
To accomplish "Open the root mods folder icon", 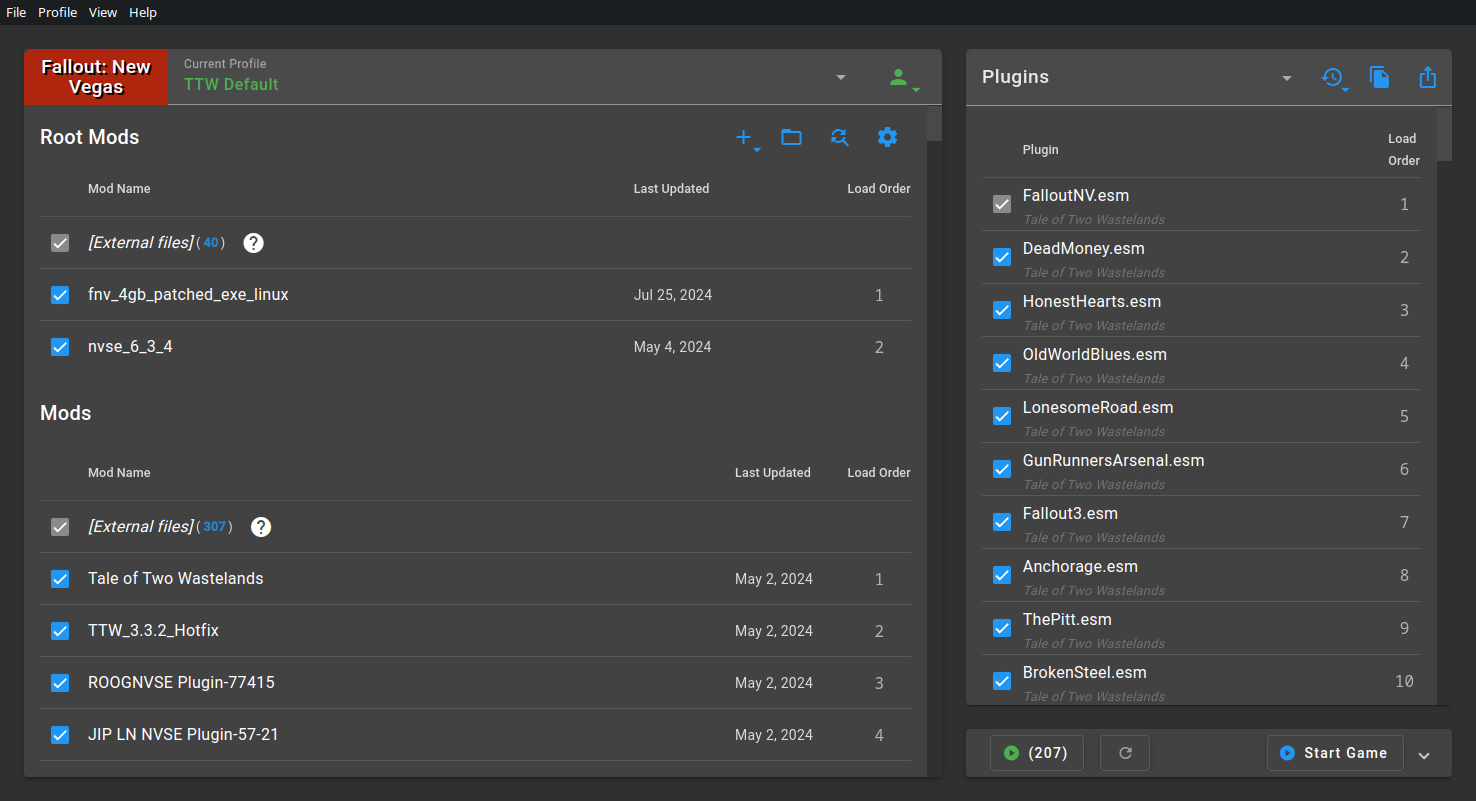I will pos(791,137).
